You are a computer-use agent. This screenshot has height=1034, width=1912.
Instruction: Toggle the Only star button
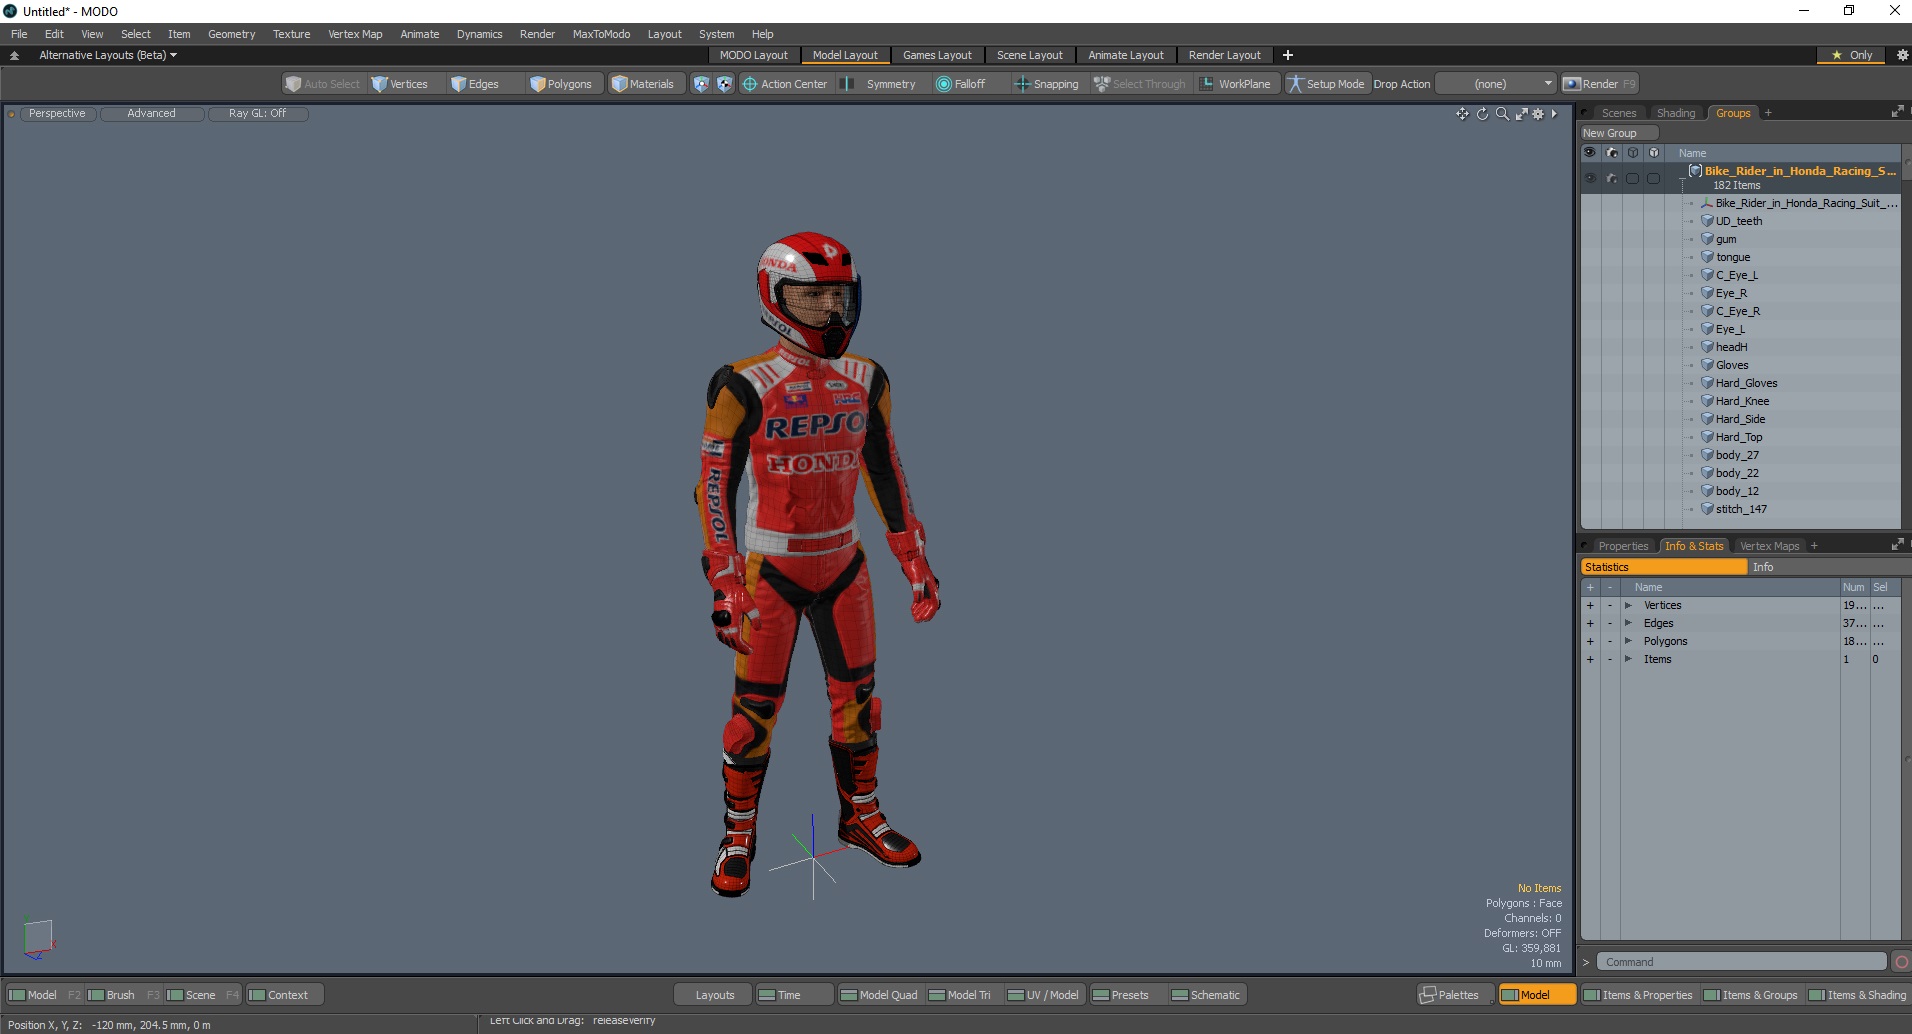click(x=1852, y=55)
